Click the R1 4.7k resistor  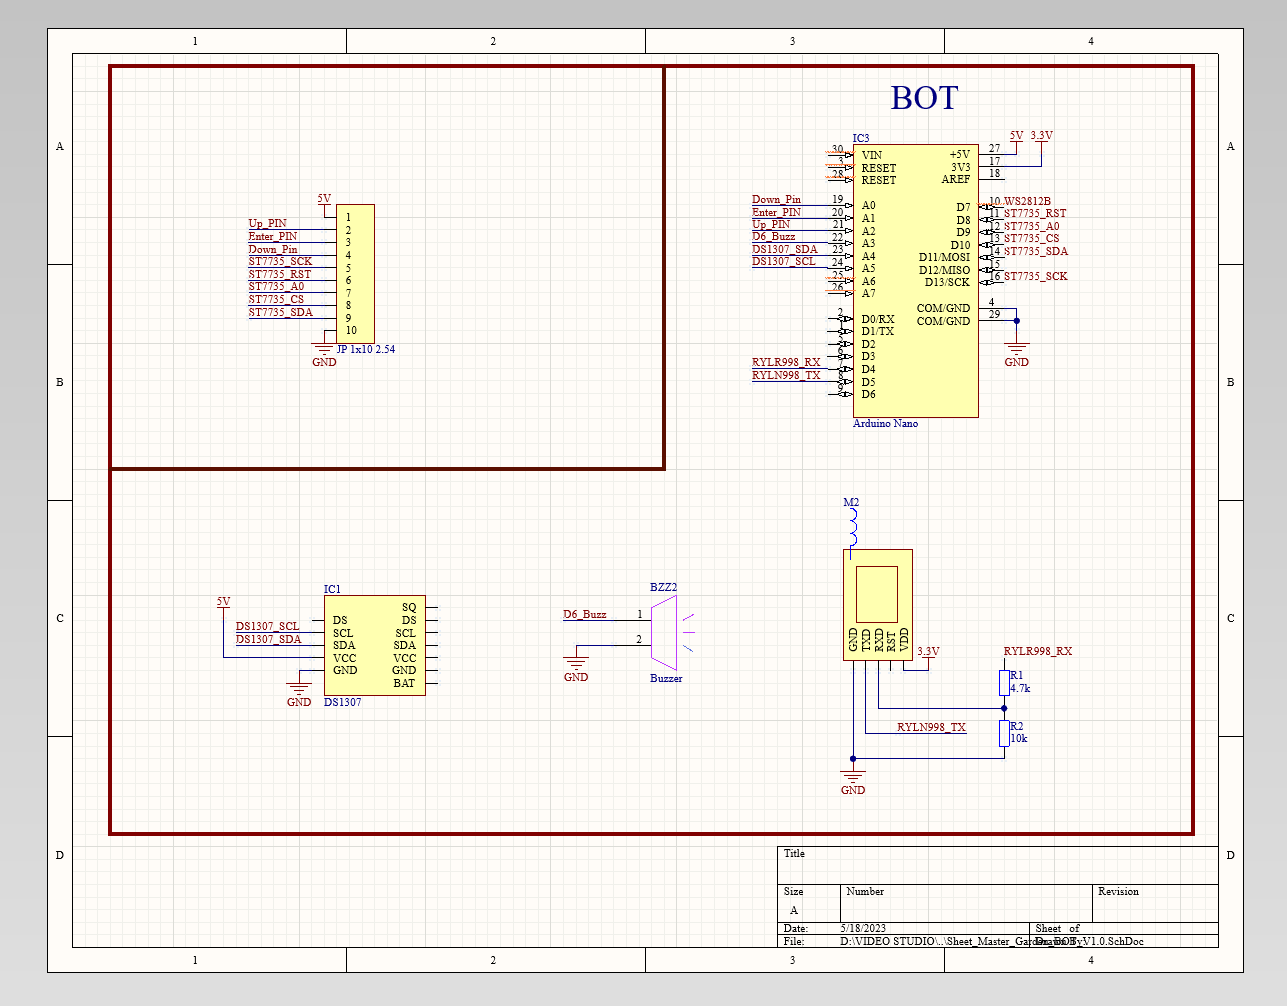coord(1004,683)
